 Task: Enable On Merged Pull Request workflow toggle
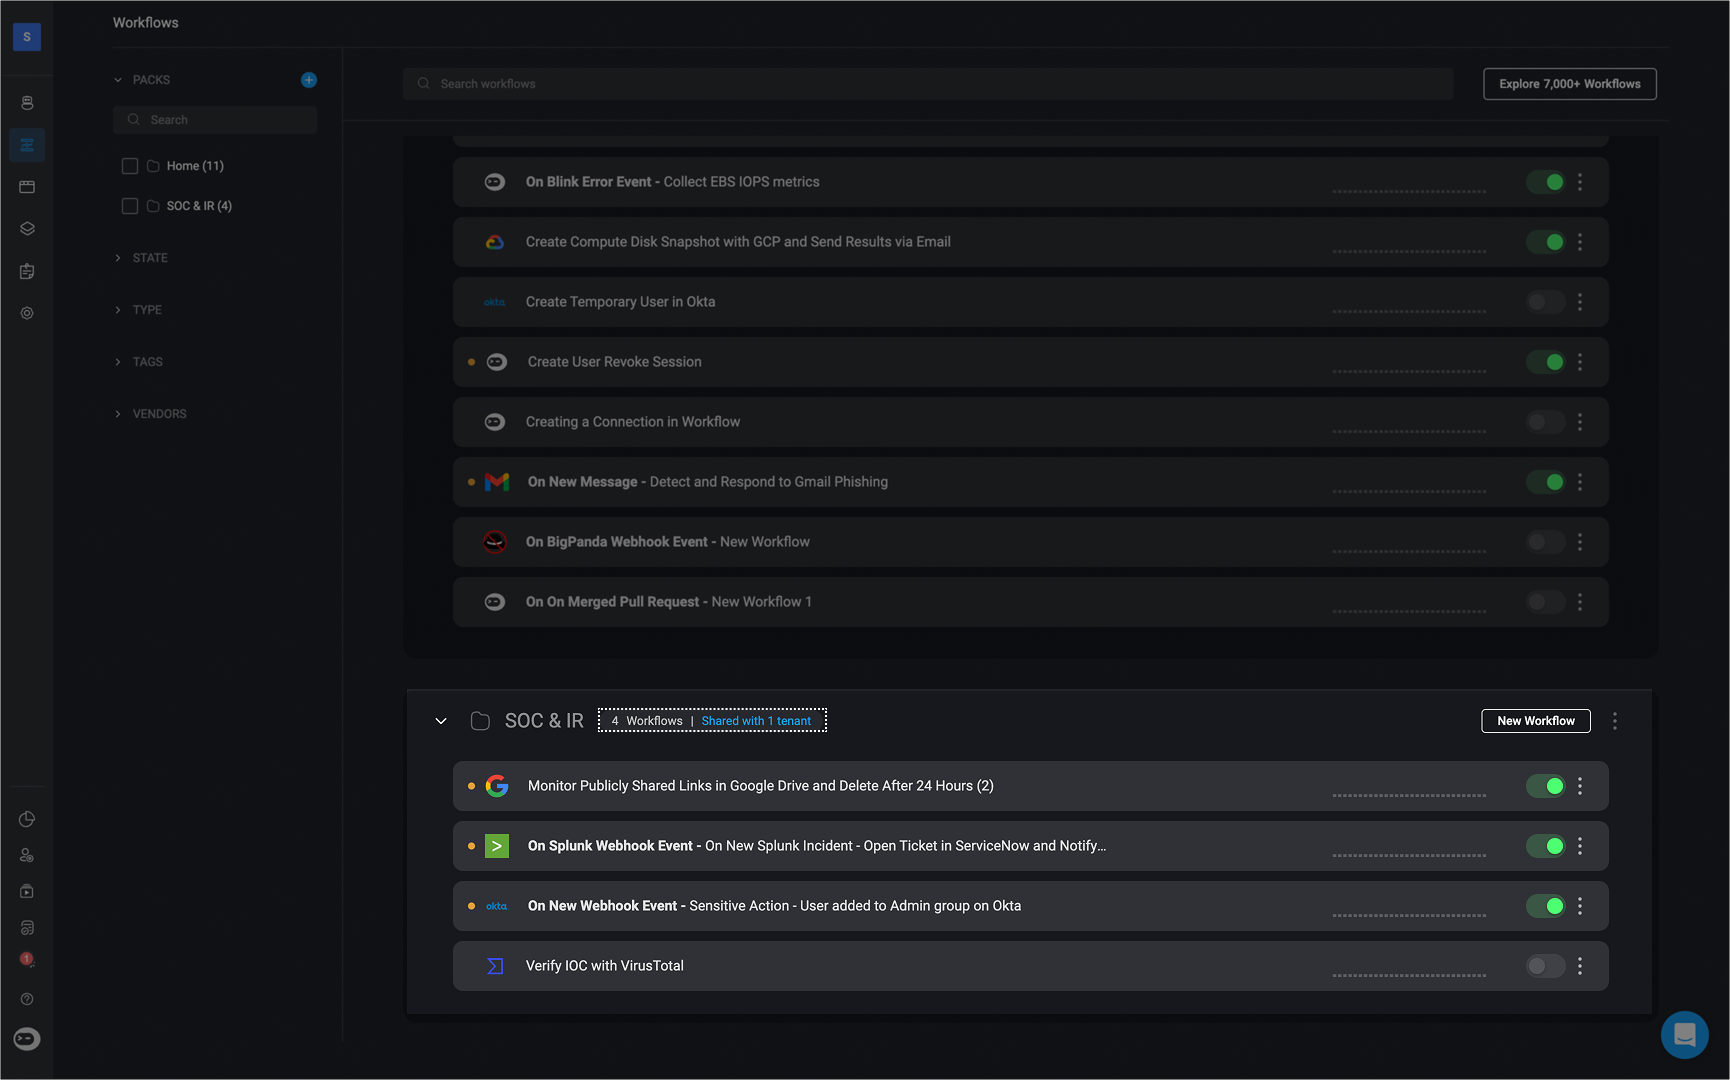tap(1545, 602)
